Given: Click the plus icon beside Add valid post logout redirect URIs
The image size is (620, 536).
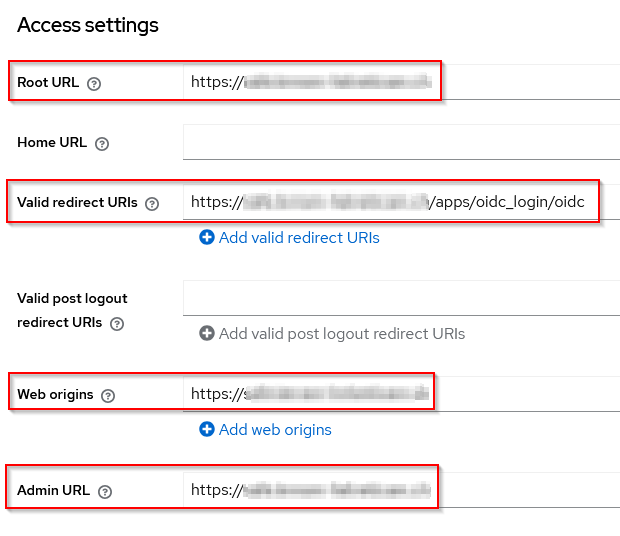Looking at the screenshot, I should click(x=207, y=334).
